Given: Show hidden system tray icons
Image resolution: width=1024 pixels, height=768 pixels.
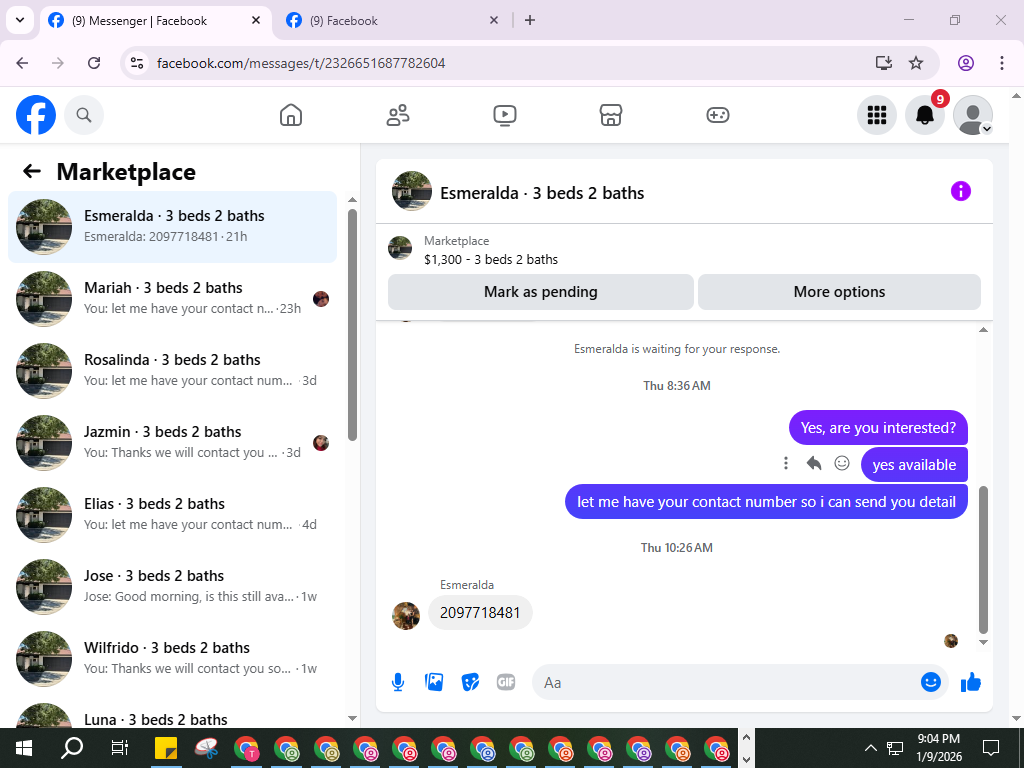Looking at the screenshot, I should click(x=871, y=748).
